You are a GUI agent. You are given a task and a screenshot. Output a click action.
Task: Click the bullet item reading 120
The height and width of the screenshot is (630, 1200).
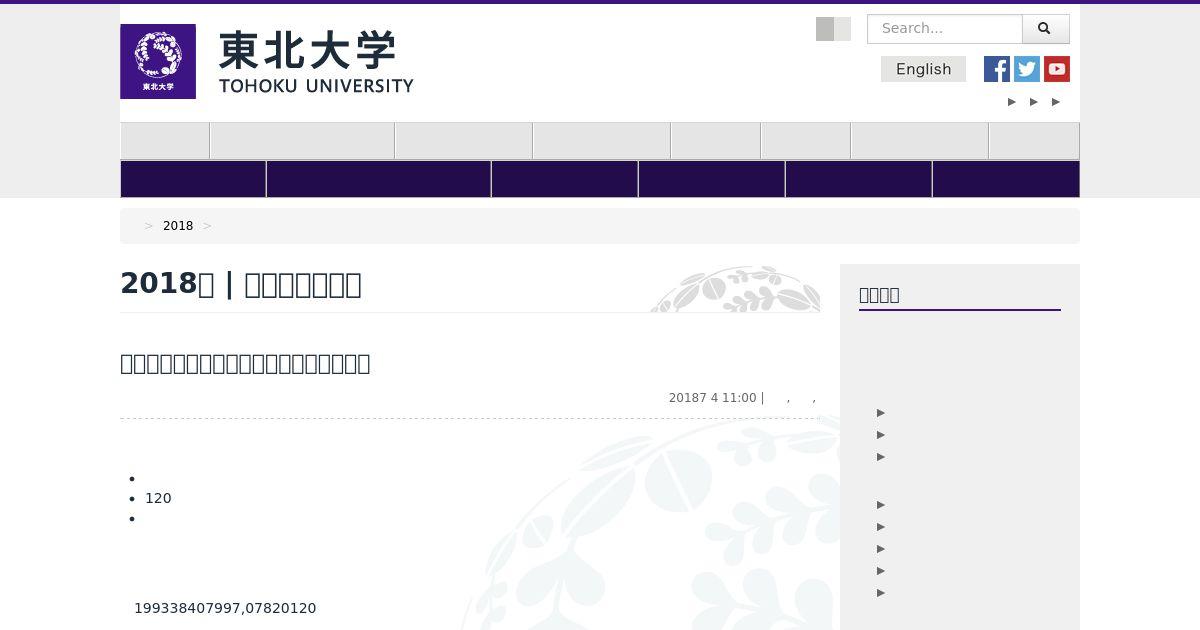[158, 498]
